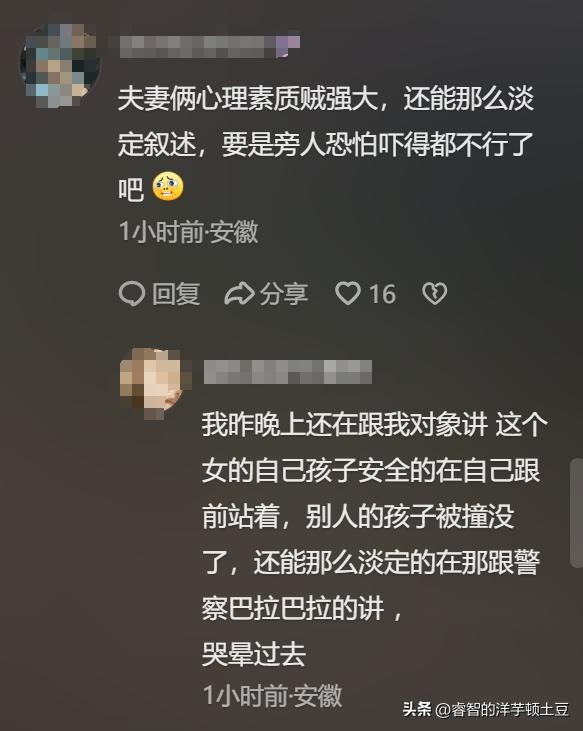583x731 pixels.
Task: Click the @睿智的洋芋顿土豆 watermark
Action: click(x=502, y=710)
